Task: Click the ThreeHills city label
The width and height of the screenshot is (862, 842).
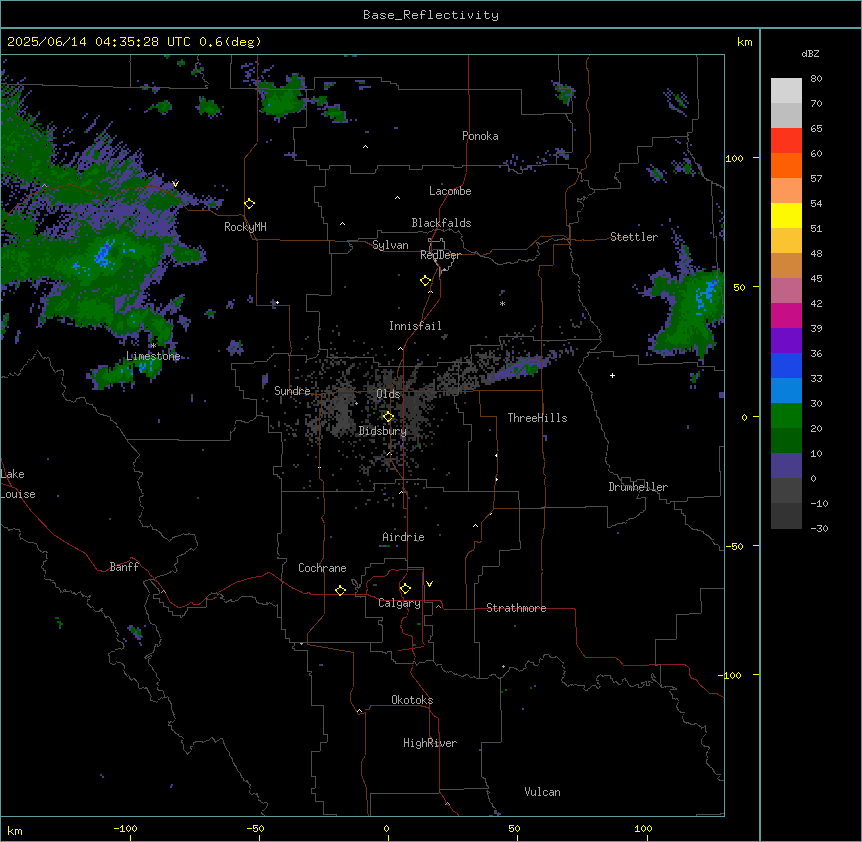Action: pos(537,418)
